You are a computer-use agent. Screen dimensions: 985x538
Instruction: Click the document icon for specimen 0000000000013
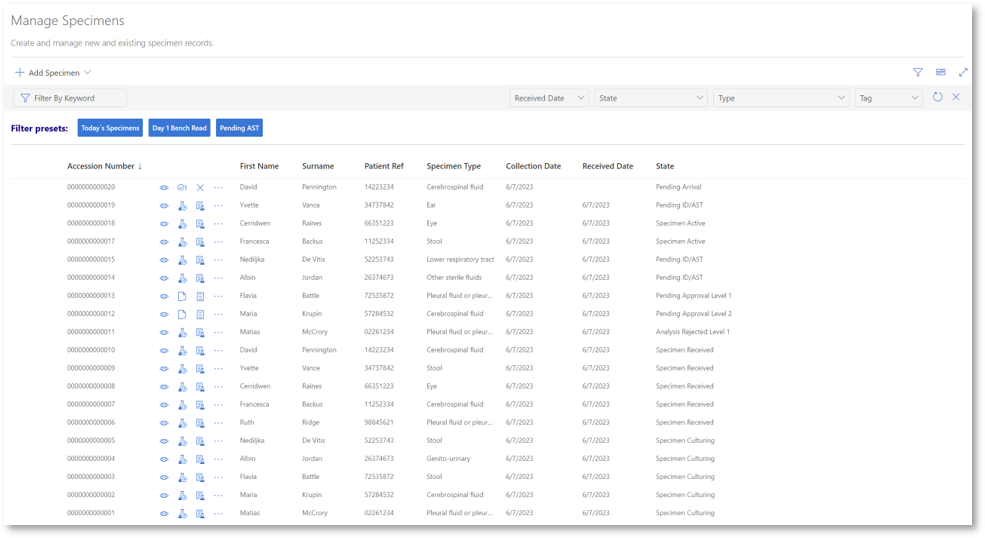coord(182,296)
